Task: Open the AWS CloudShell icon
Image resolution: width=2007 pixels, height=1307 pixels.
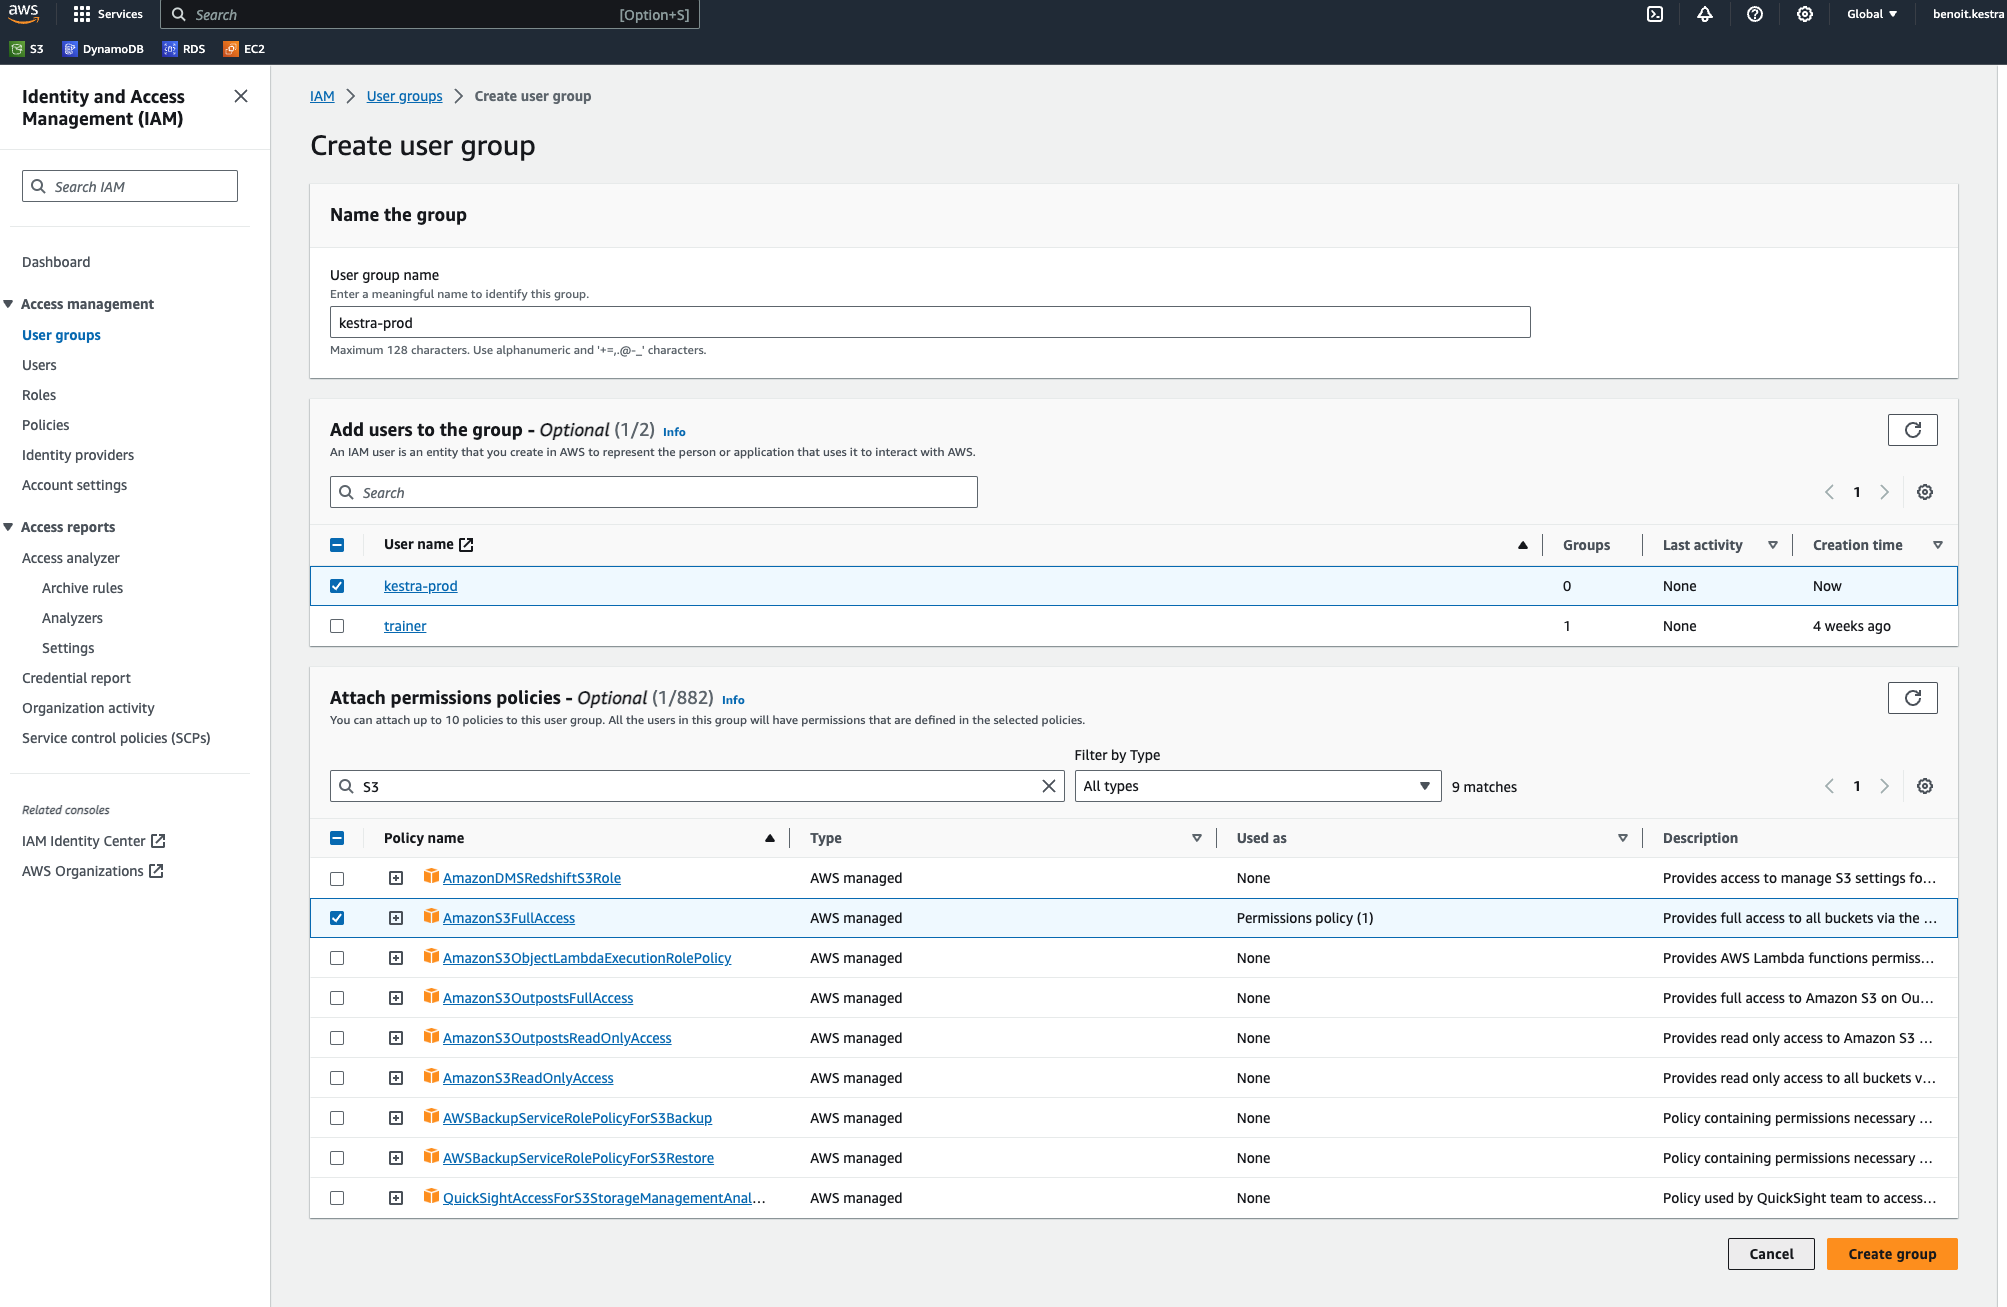Action: point(1655,14)
